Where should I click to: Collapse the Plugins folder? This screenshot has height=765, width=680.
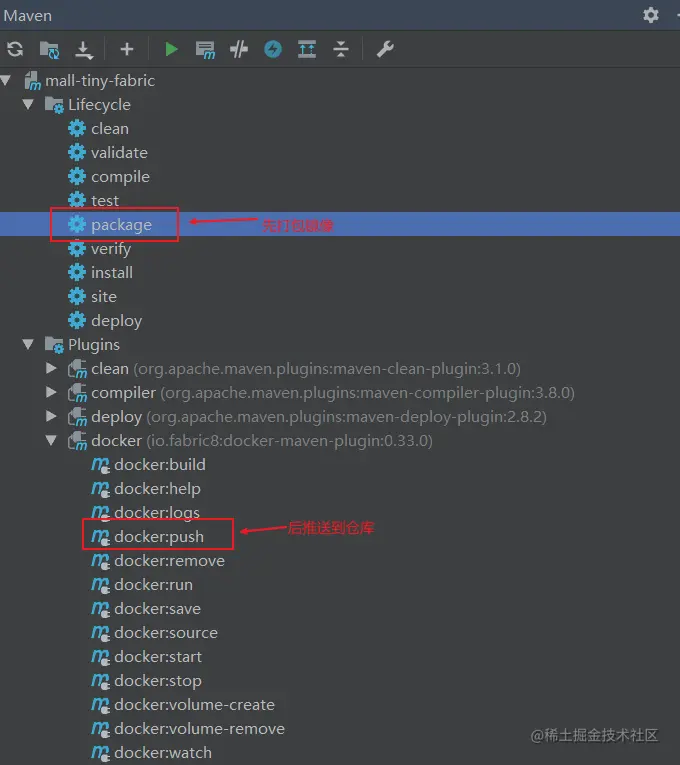coord(28,344)
